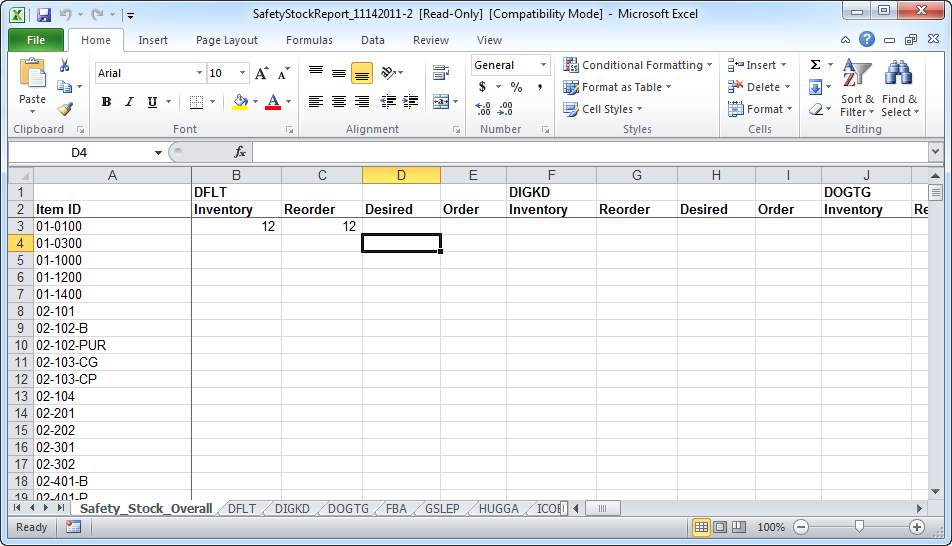
Task: Decrease font size with Shrink Font icon
Action: [284, 73]
